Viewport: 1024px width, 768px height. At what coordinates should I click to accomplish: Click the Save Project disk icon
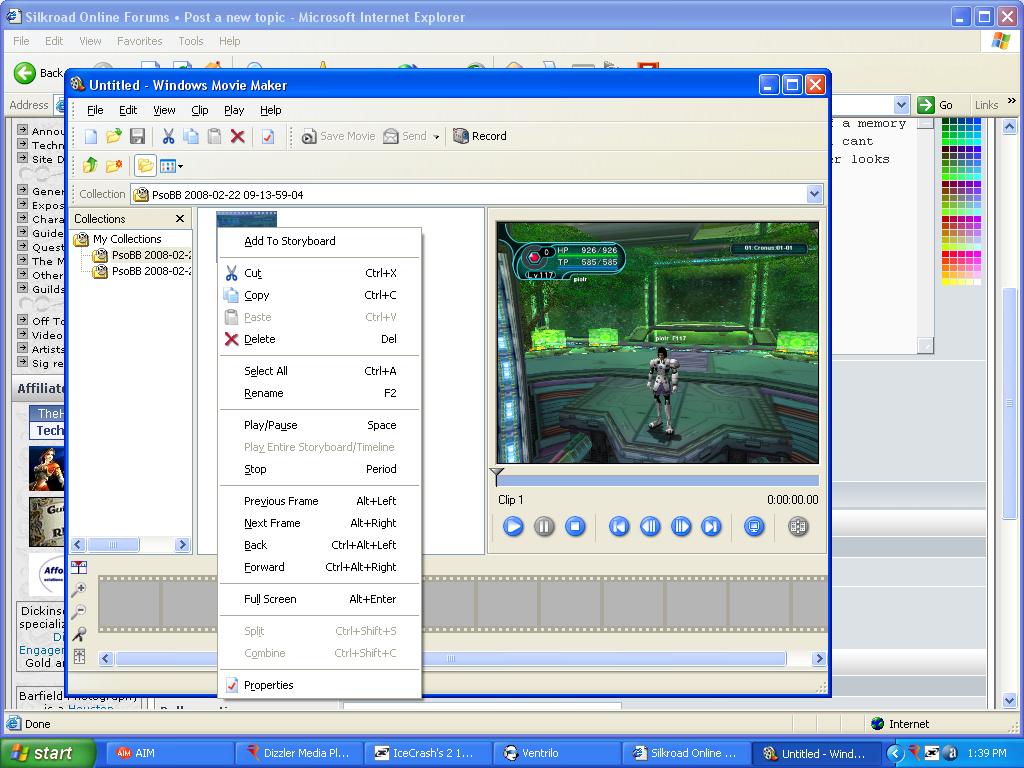coord(139,136)
